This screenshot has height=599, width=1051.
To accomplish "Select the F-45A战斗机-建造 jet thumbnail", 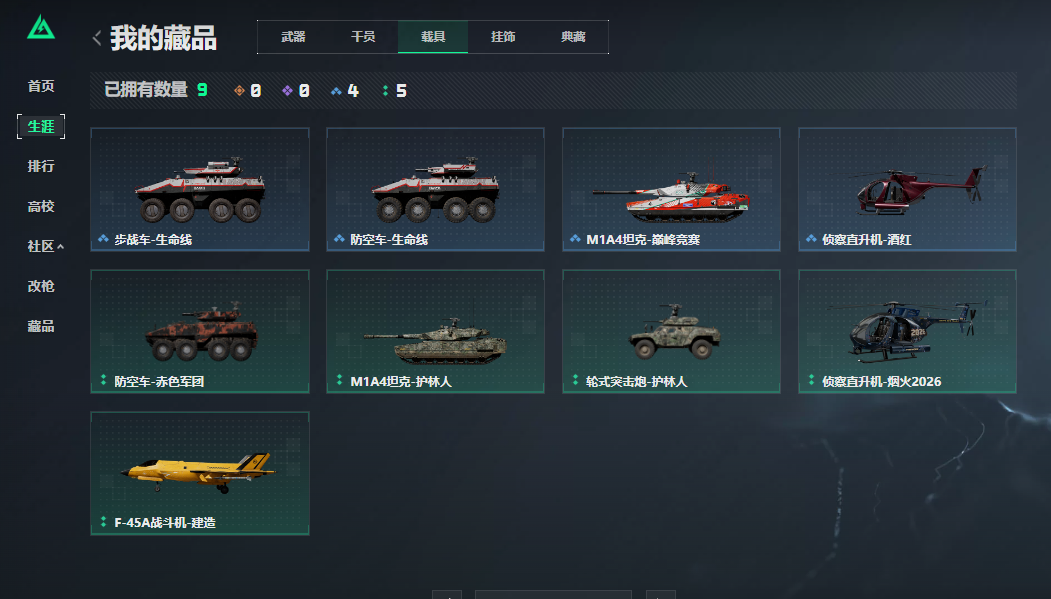I will click(x=199, y=472).
